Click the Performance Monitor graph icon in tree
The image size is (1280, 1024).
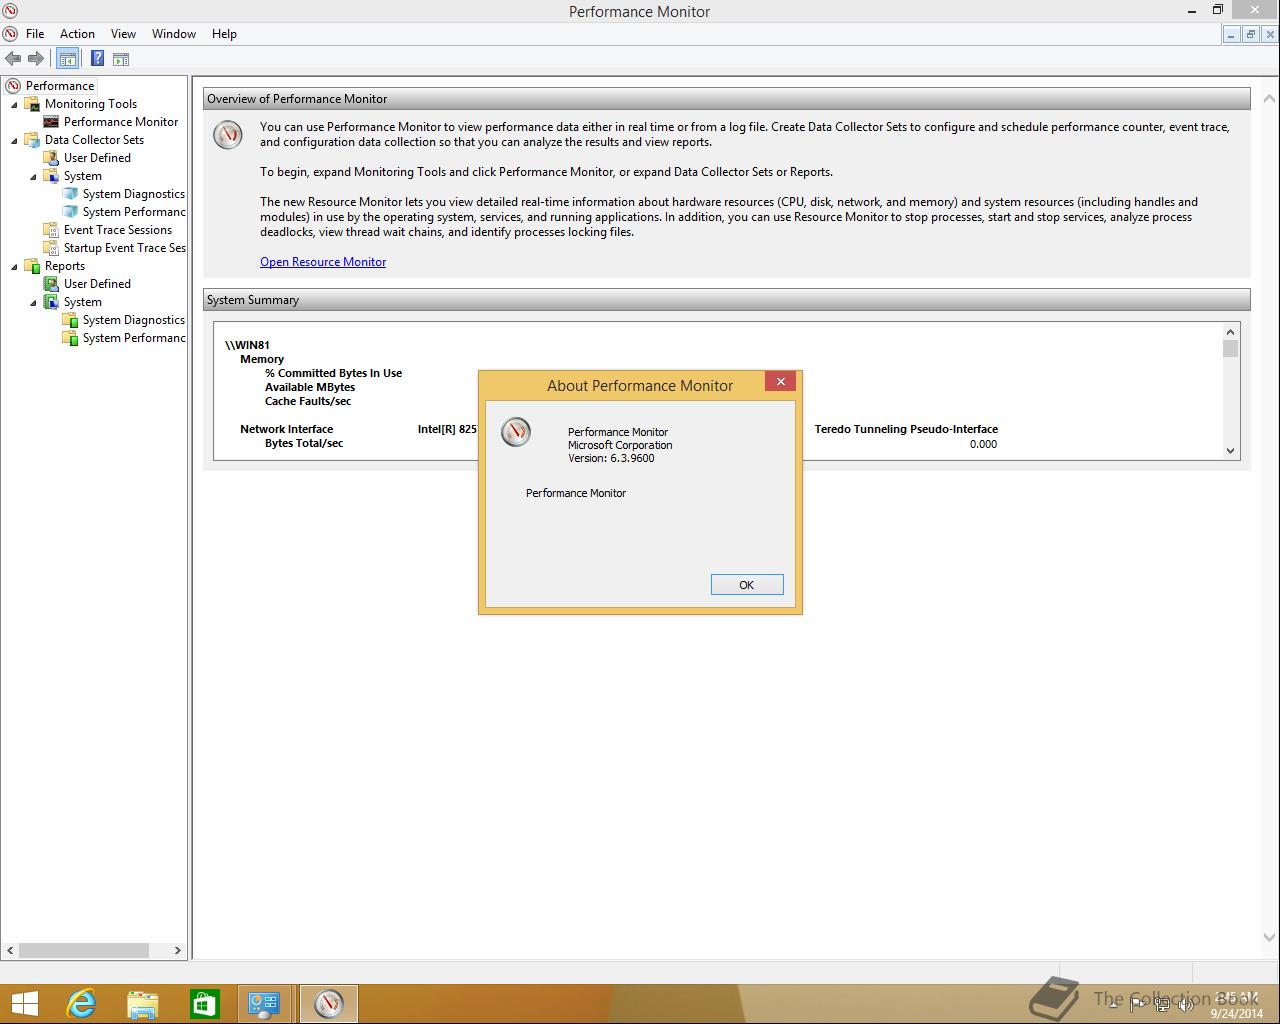pos(51,122)
